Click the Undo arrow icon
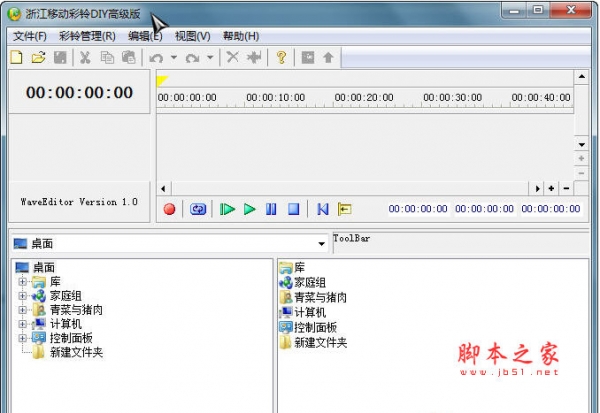 pos(156,58)
